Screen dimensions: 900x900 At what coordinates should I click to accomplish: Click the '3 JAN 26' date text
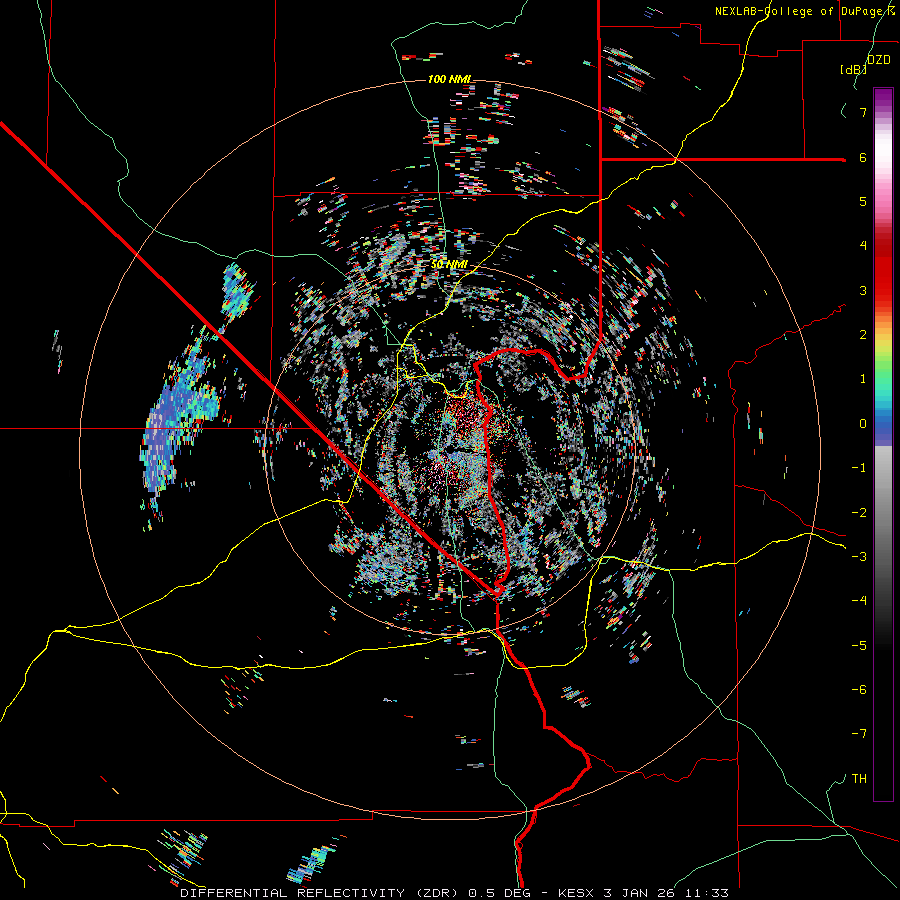[639, 893]
